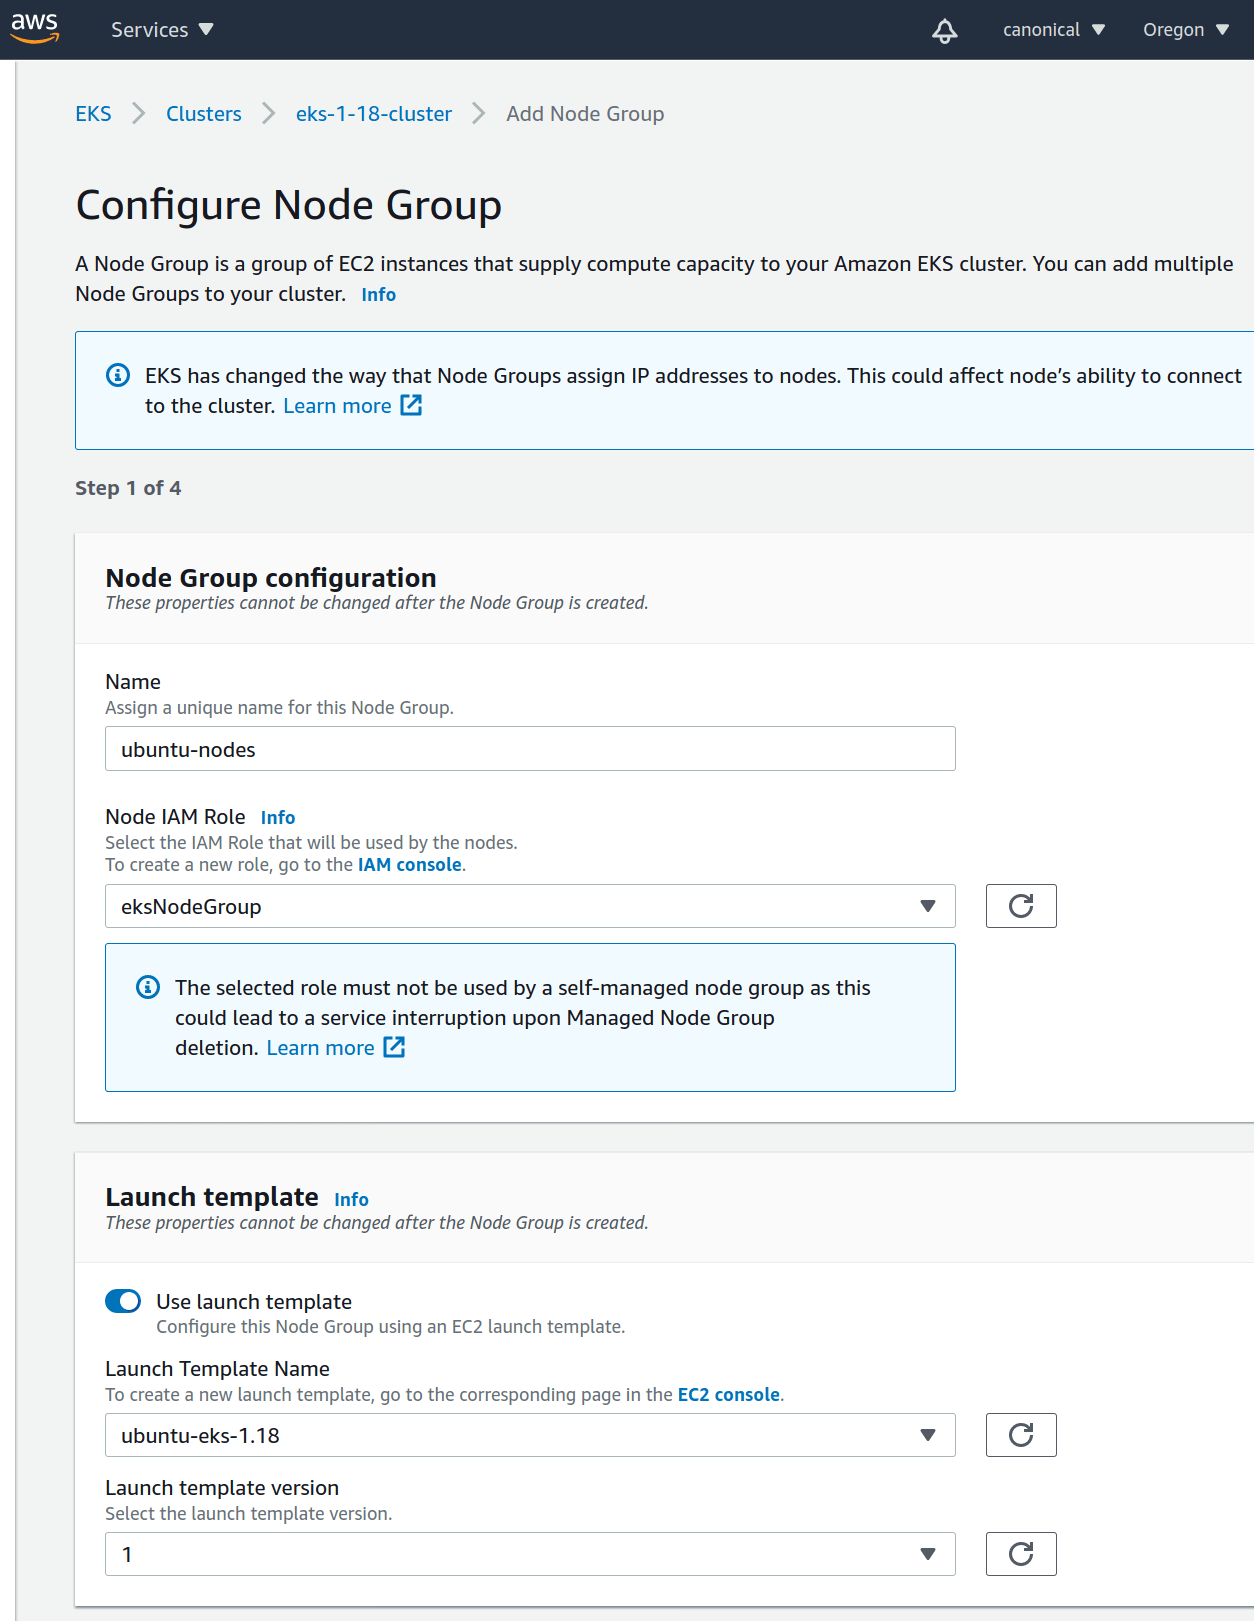Click info icon in selected role warning
The image size is (1254, 1621).
pos(148,987)
